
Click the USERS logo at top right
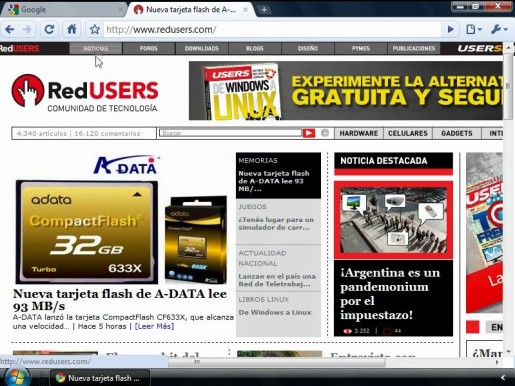click(x=480, y=48)
